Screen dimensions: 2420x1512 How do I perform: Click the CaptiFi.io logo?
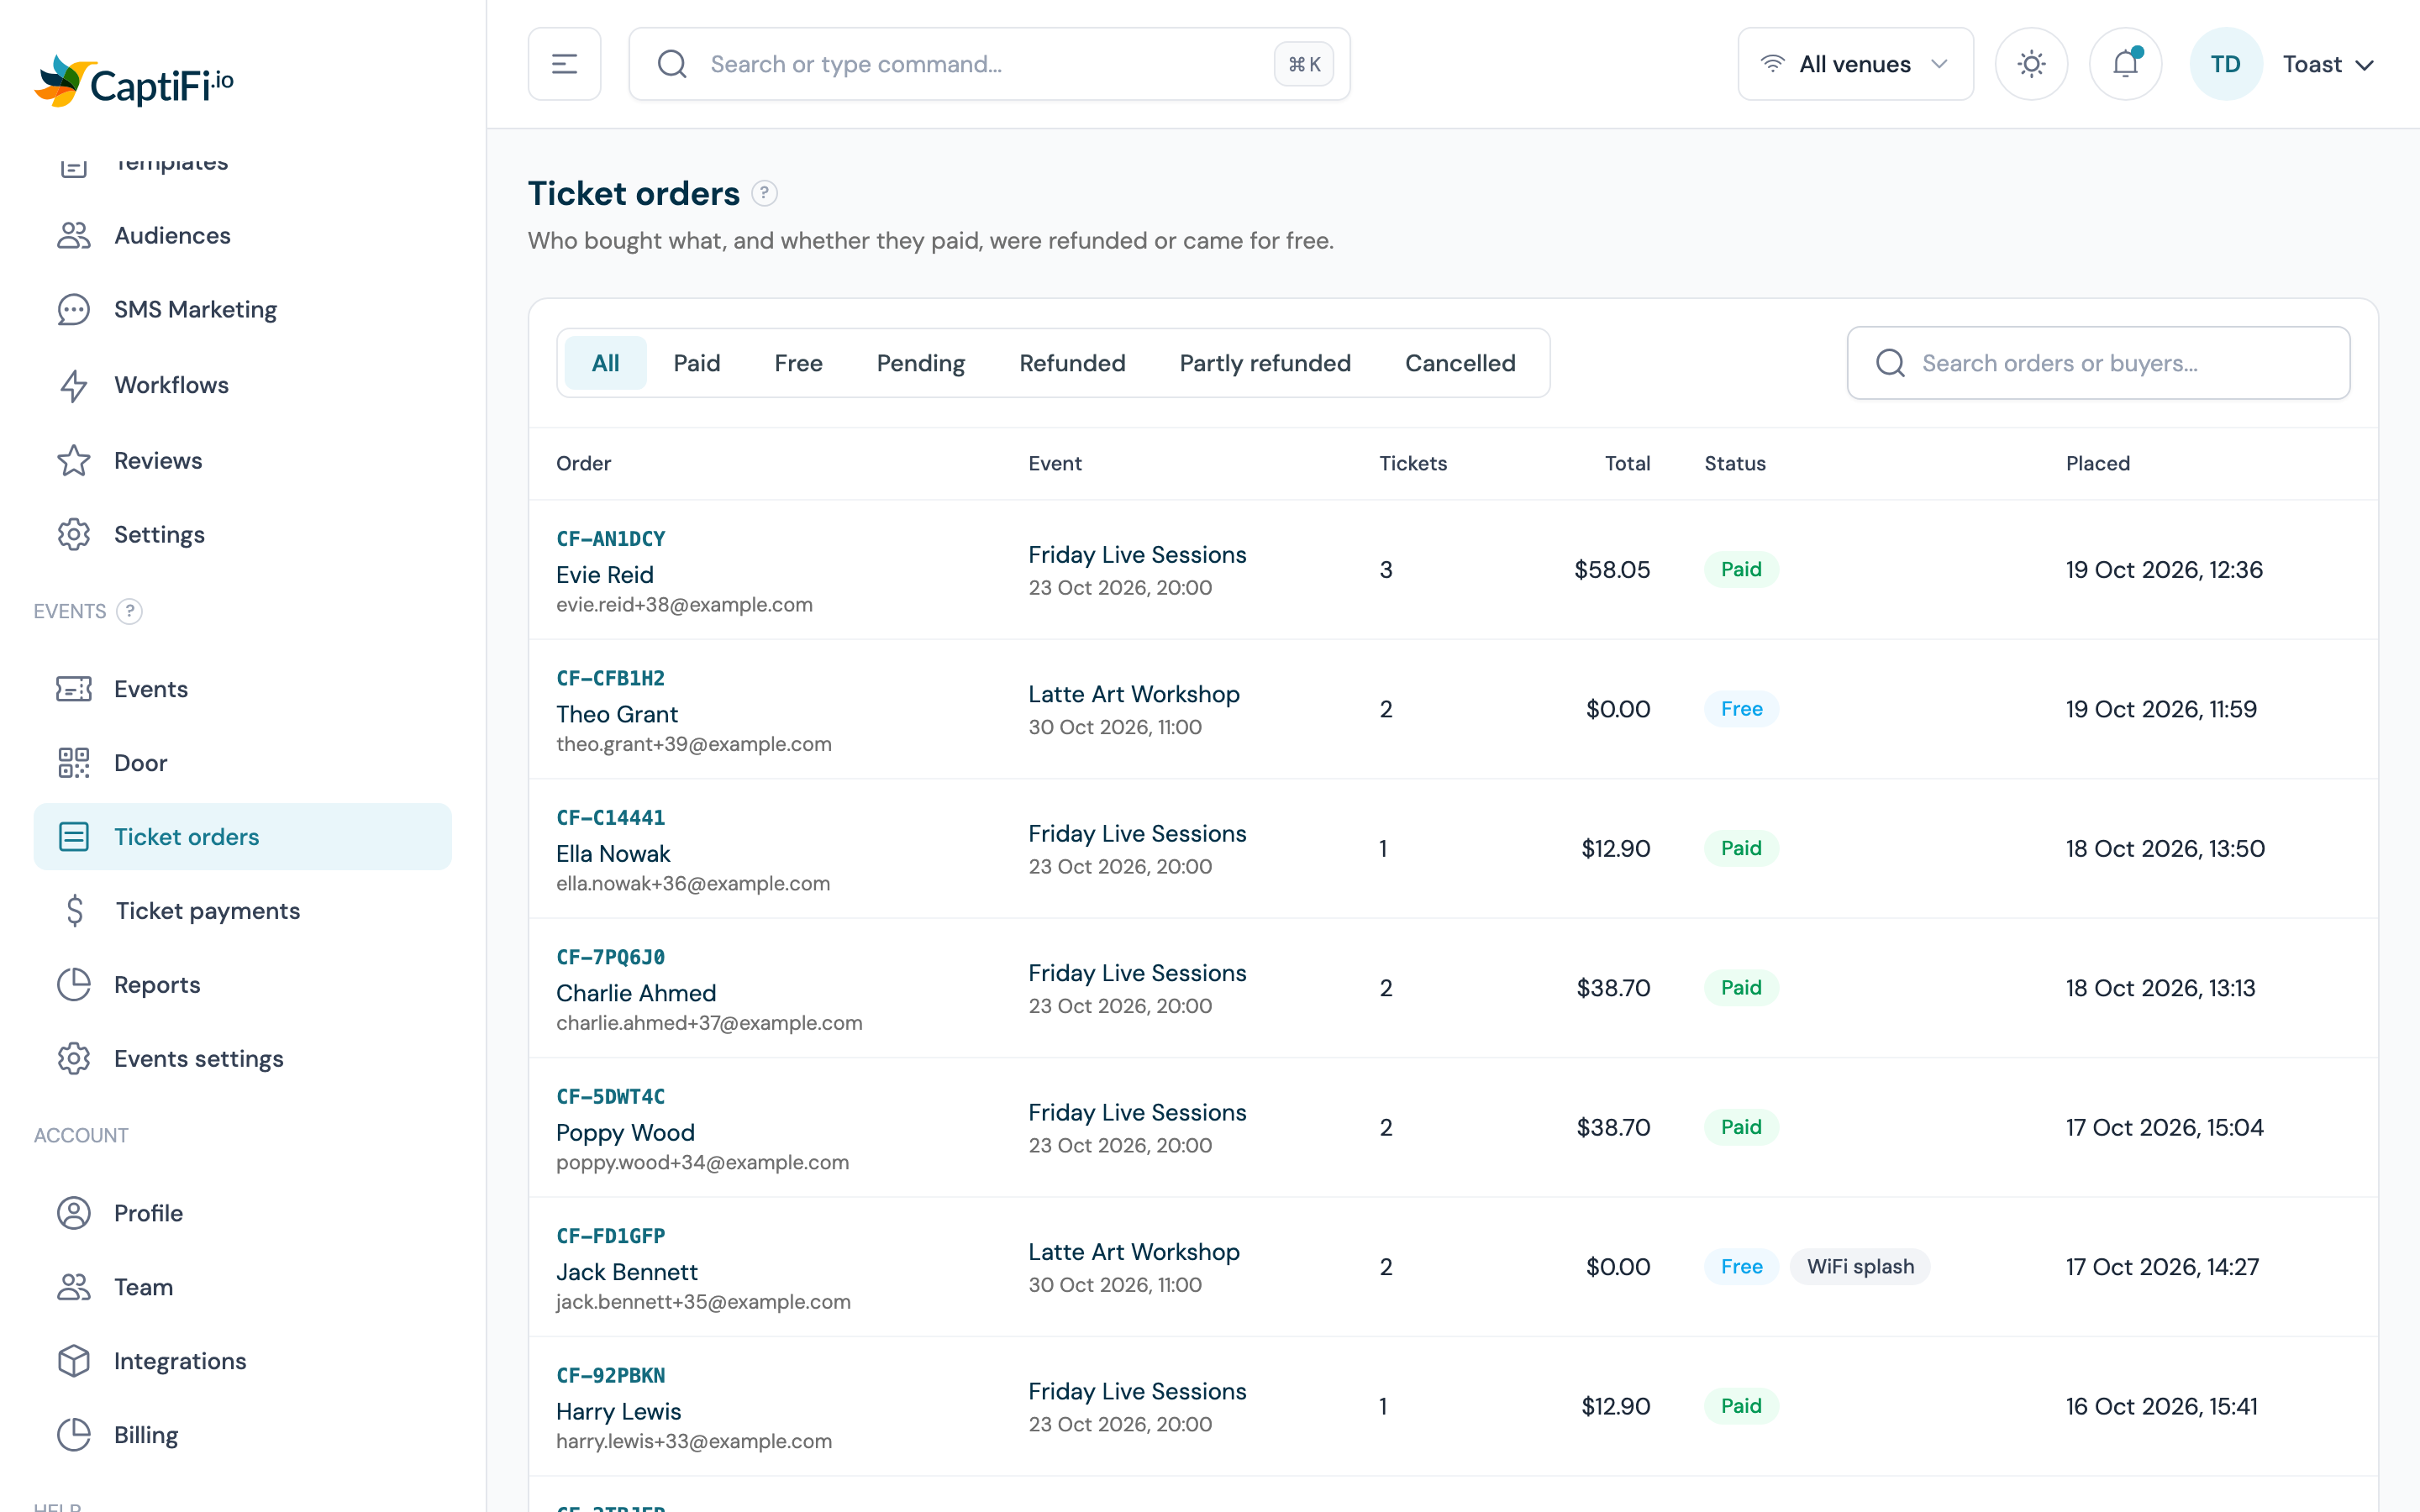[x=134, y=82]
